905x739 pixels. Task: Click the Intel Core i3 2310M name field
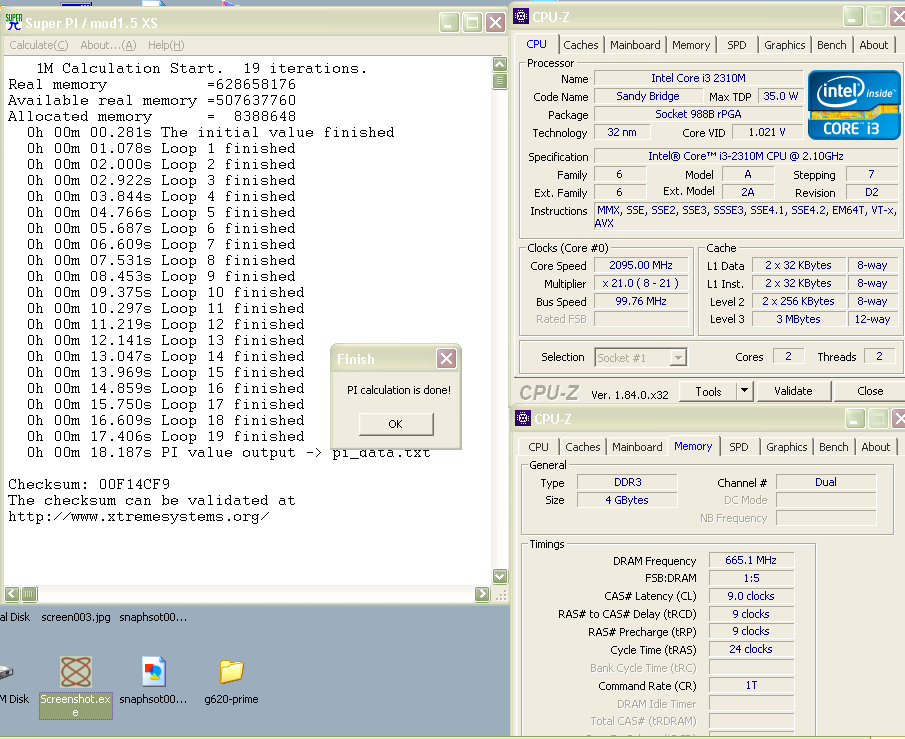click(698, 78)
